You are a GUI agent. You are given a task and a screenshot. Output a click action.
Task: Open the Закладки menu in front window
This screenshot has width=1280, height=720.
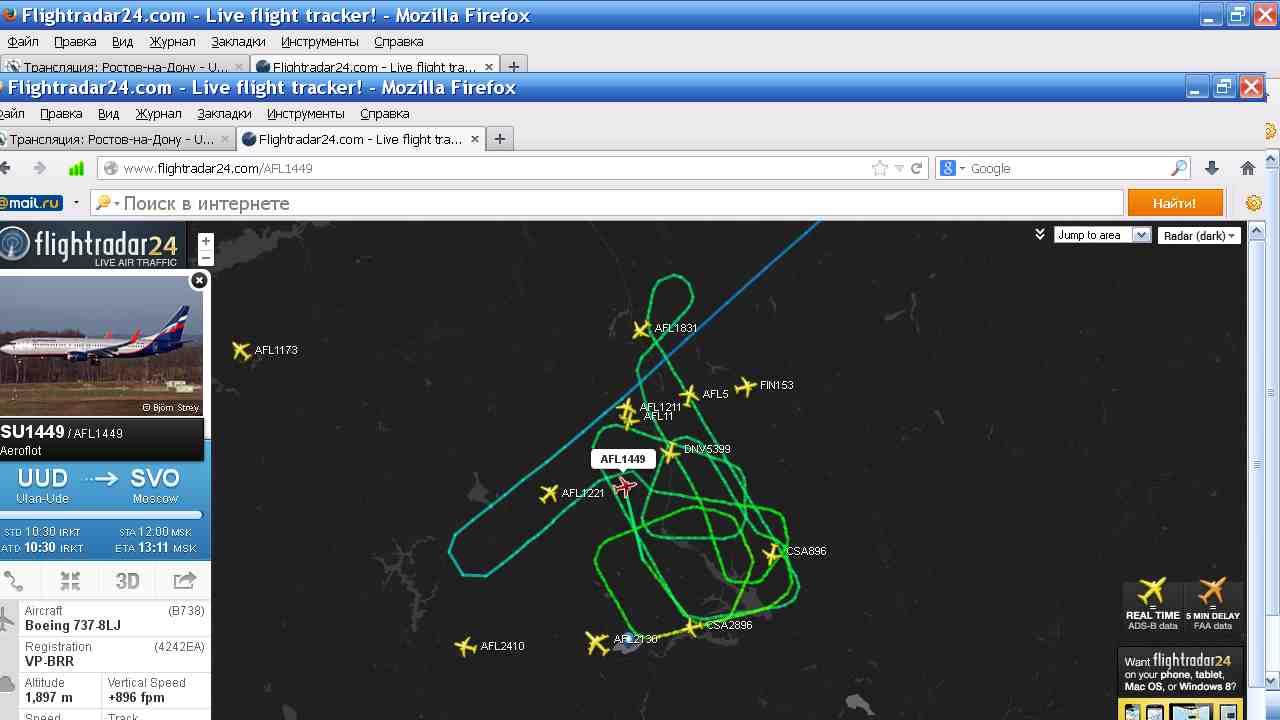[x=224, y=113]
